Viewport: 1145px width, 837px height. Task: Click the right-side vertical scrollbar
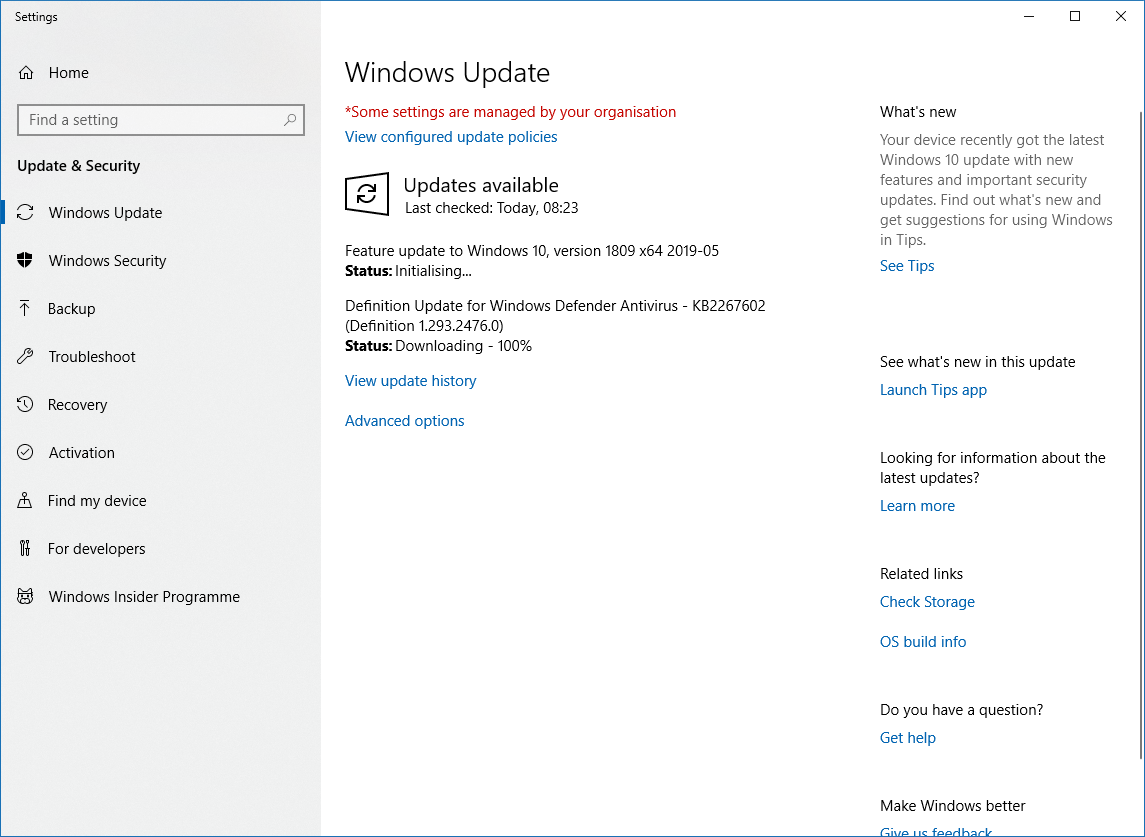click(x=1141, y=435)
